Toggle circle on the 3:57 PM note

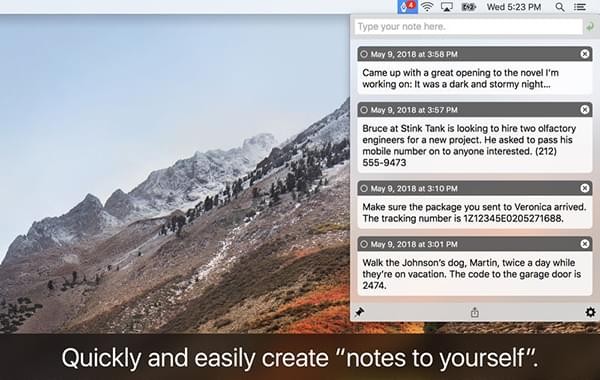(364, 110)
